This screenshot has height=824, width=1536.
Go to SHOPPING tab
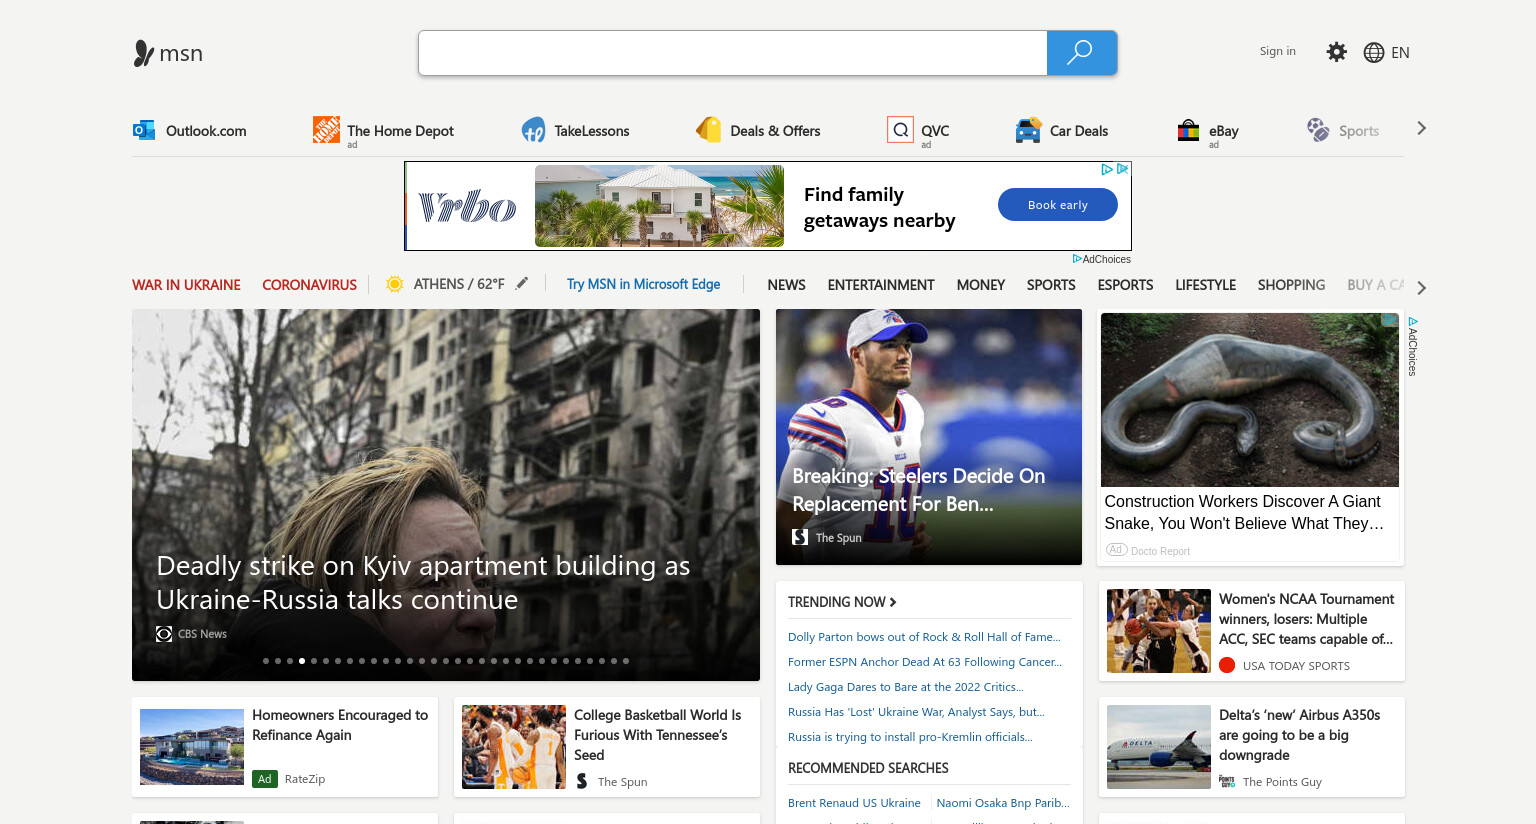pyautogui.click(x=1291, y=285)
